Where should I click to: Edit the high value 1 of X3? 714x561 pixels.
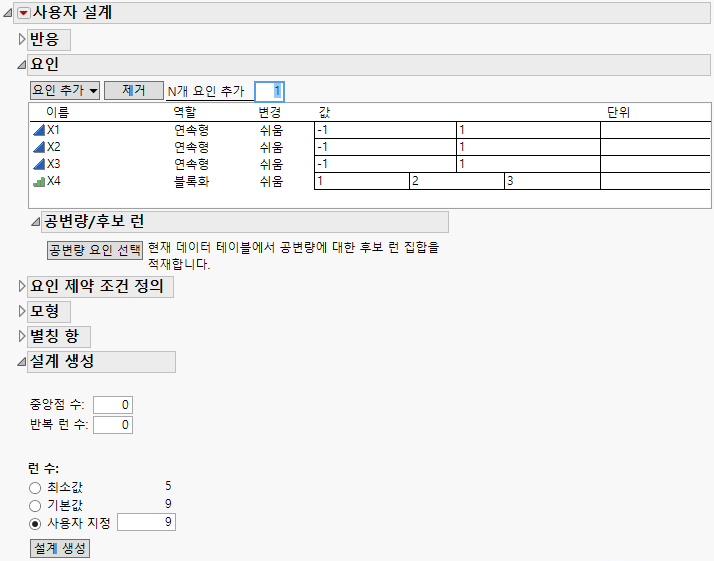(x=528, y=164)
